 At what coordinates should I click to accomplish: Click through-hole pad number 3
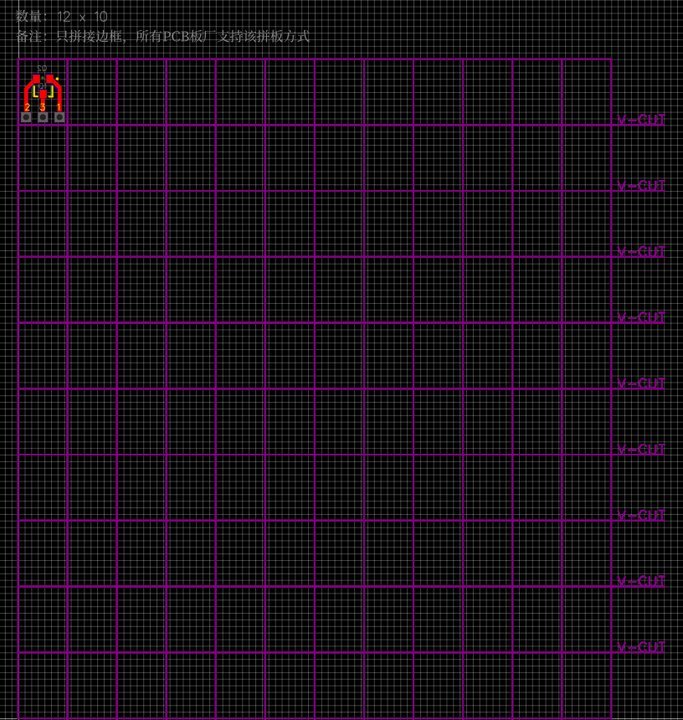click(x=43, y=117)
